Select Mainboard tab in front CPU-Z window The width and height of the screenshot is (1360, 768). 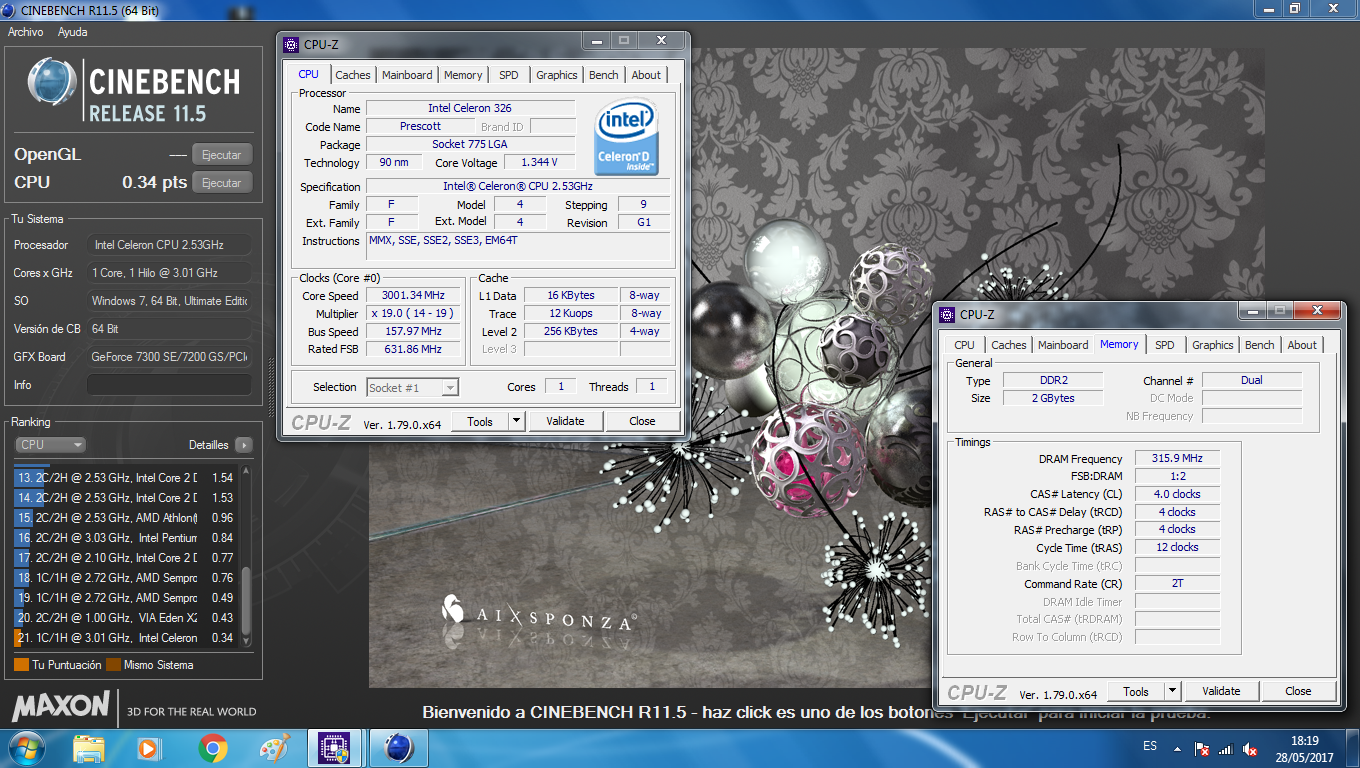click(x=407, y=75)
